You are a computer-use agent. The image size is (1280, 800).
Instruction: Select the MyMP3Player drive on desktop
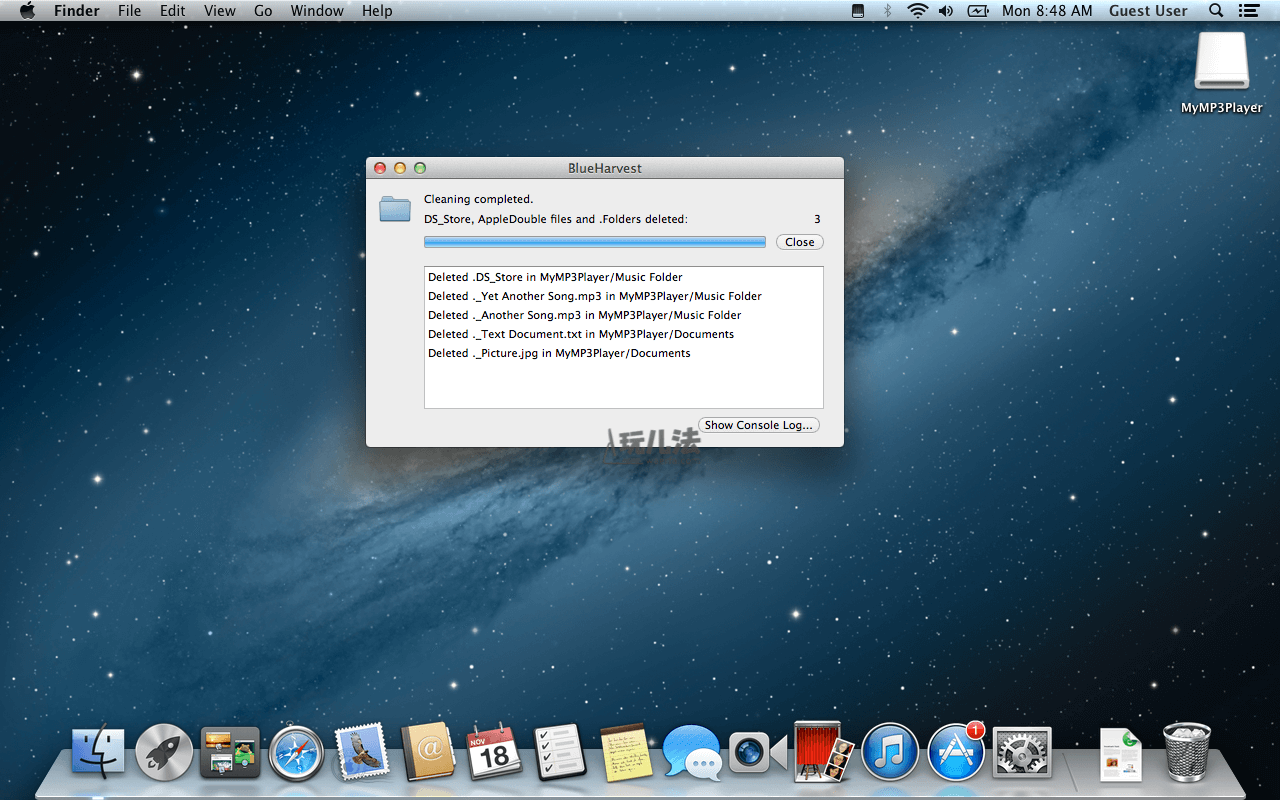pyautogui.click(x=1222, y=74)
